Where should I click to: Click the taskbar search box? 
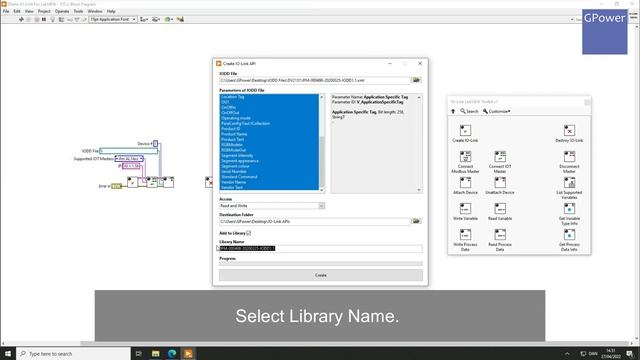[73, 353]
